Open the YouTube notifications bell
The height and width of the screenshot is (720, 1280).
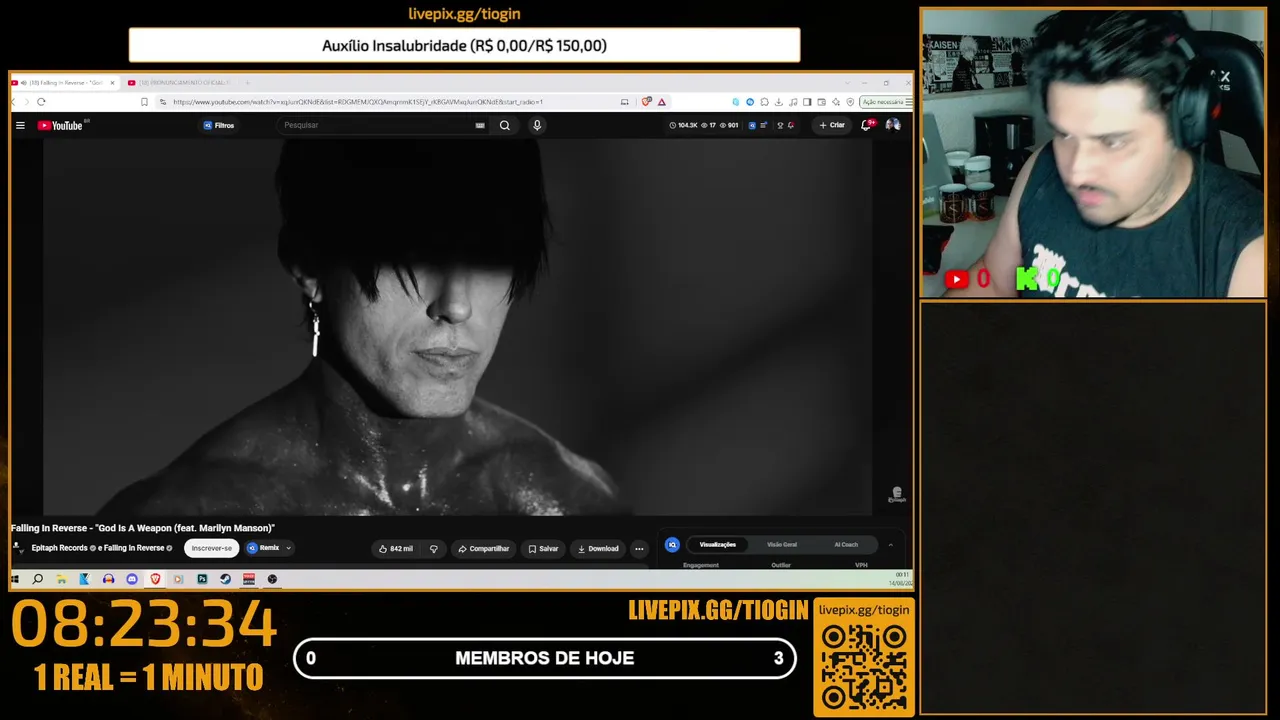[x=866, y=125]
